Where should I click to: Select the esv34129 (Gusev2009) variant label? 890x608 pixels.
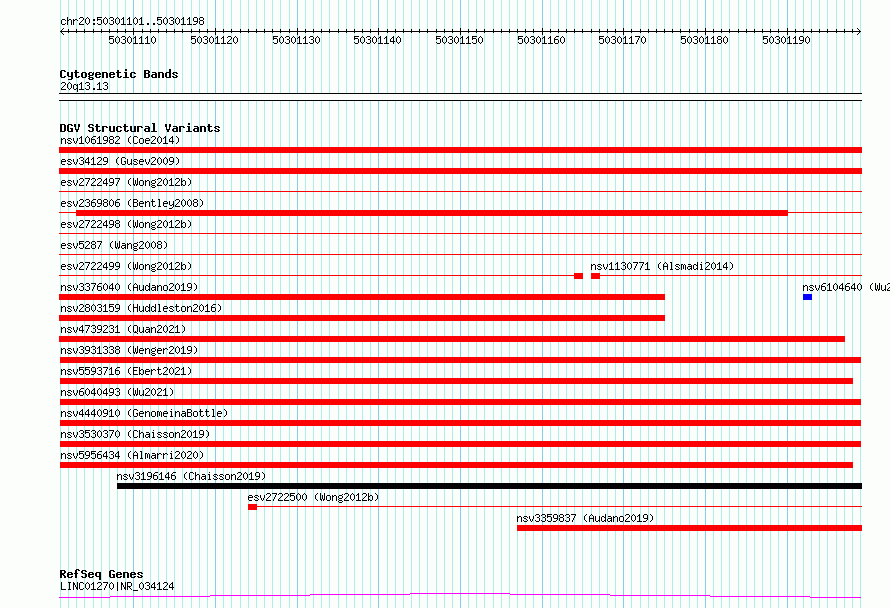(x=120, y=161)
